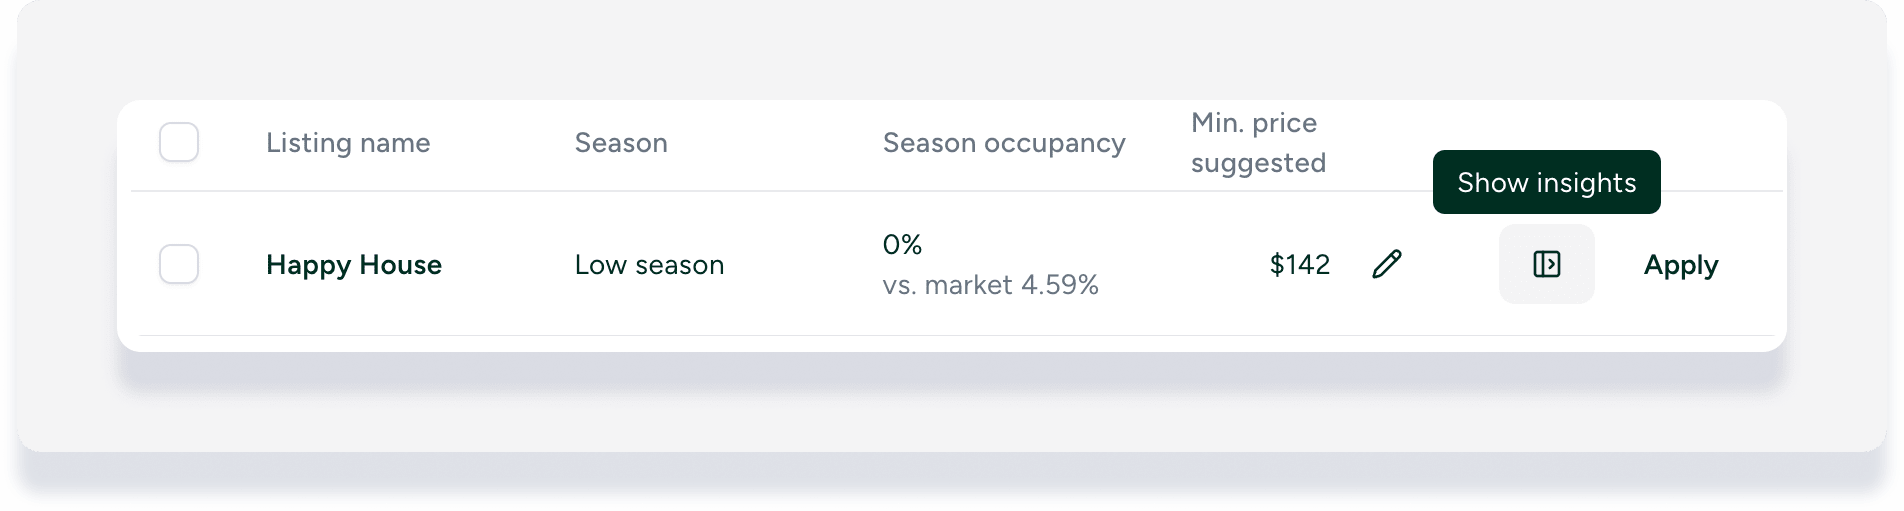Viewport: 1904px width, 511px height.
Task: Check the Happy House row checkbox
Action: pyautogui.click(x=179, y=264)
